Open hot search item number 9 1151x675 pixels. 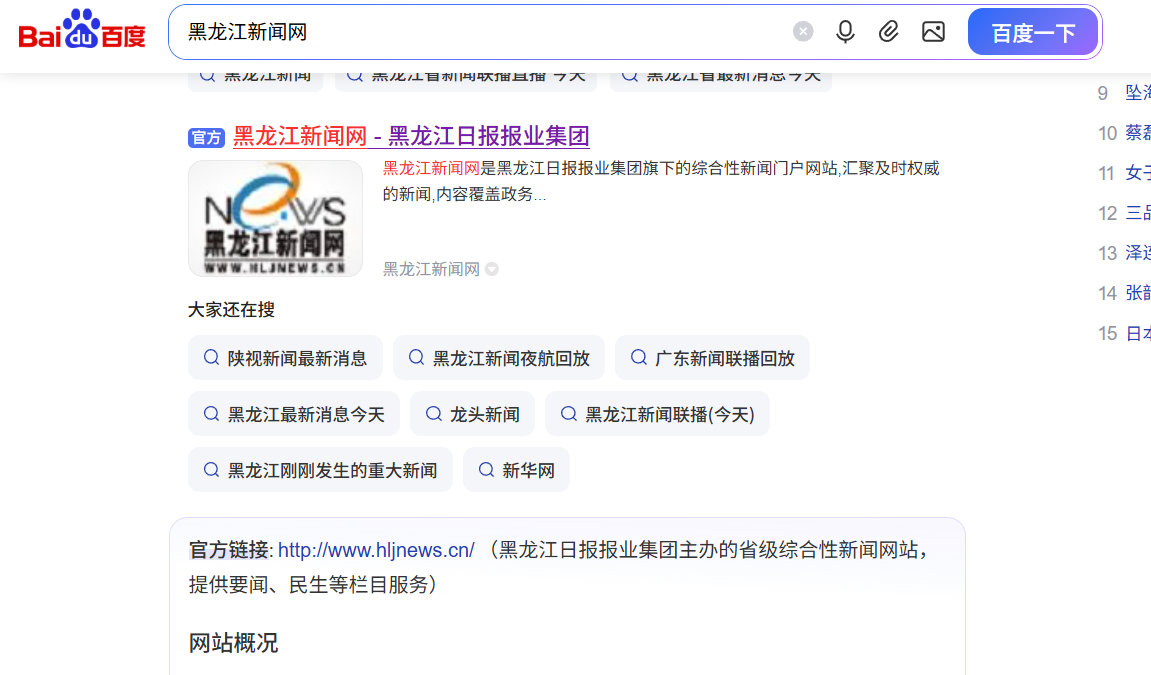pos(1124,92)
